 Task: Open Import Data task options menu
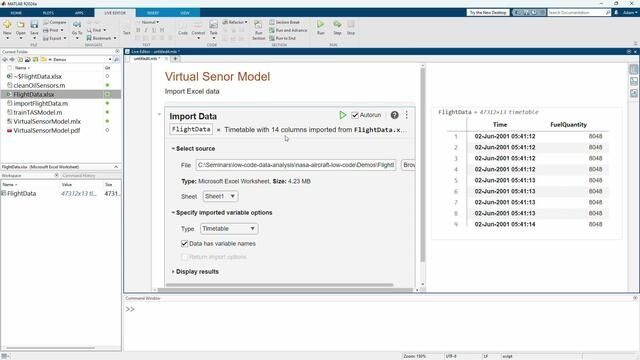tap(407, 115)
